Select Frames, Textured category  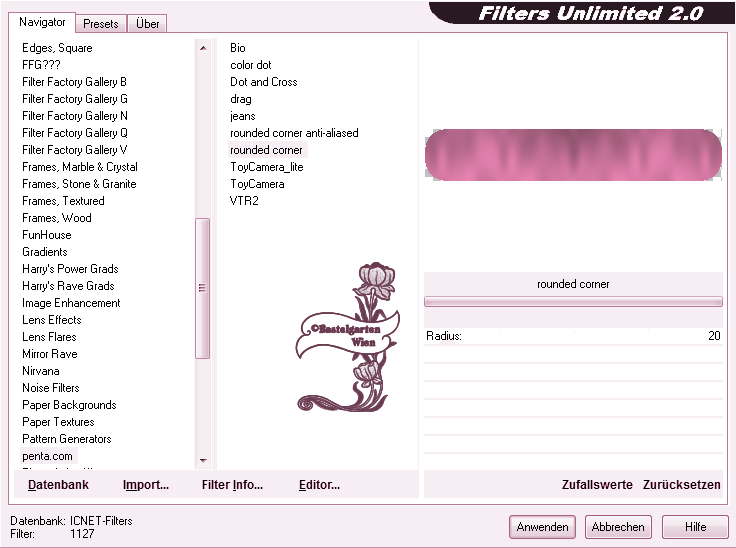[x=63, y=201]
